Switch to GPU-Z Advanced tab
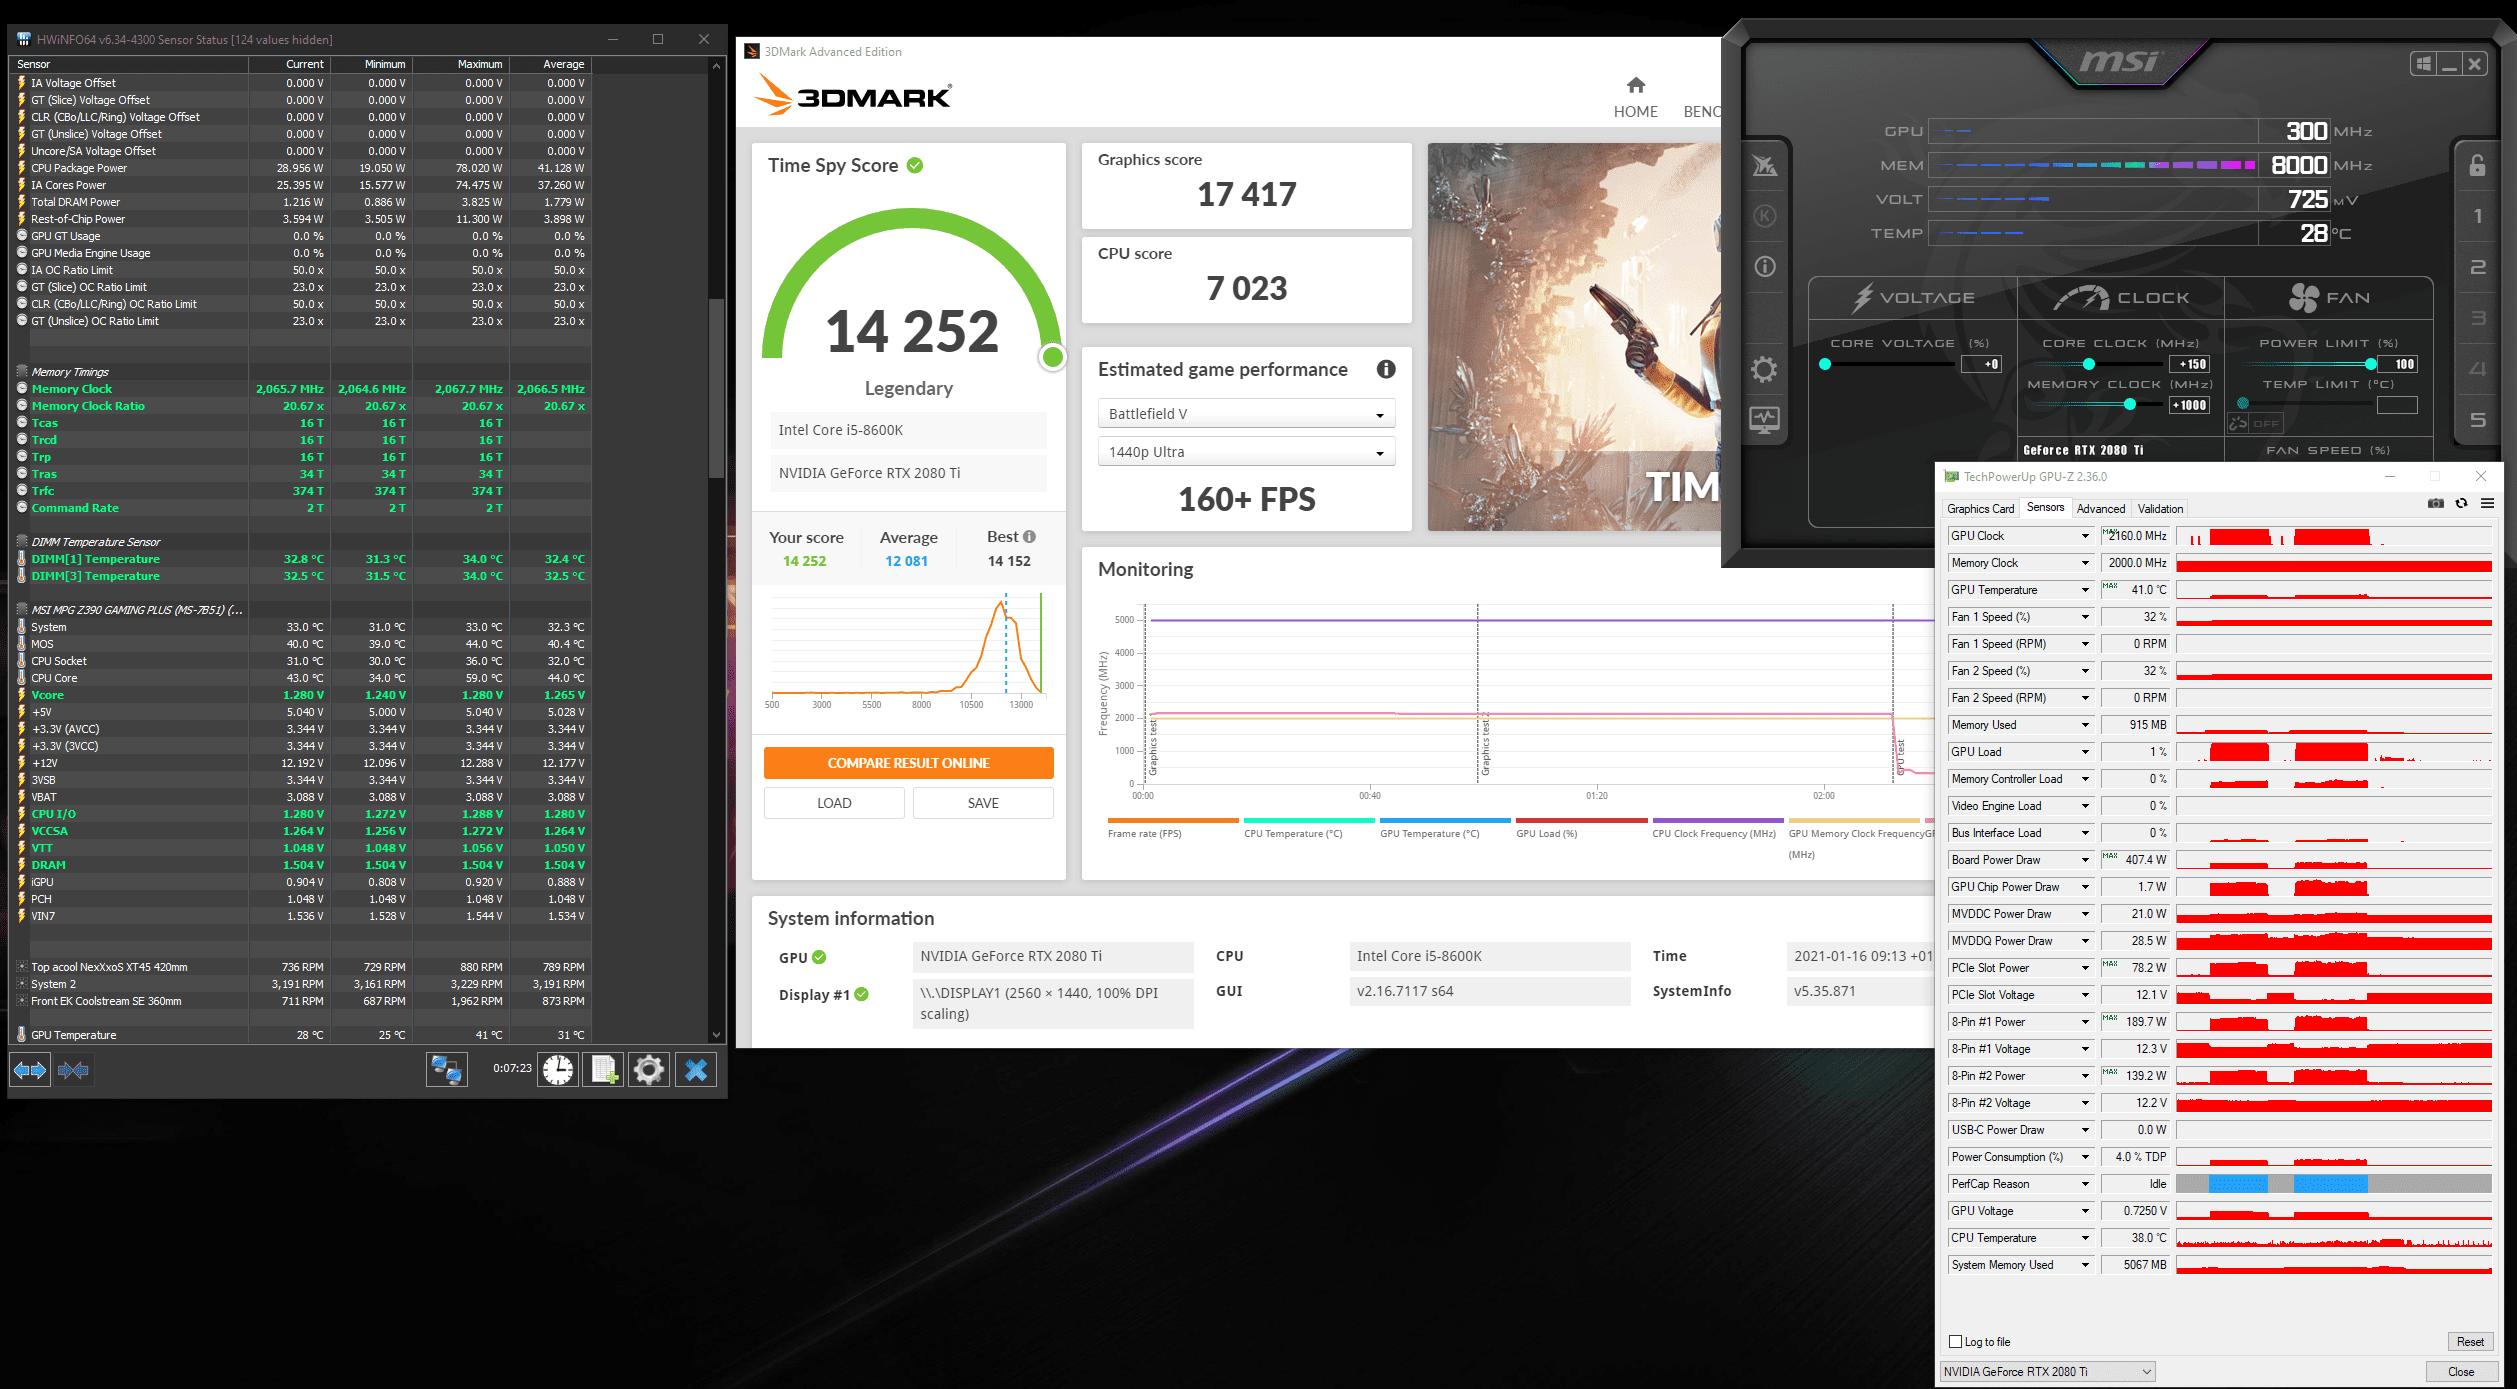The height and width of the screenshot is (1389, 2517). click(x=2101, y=509)
